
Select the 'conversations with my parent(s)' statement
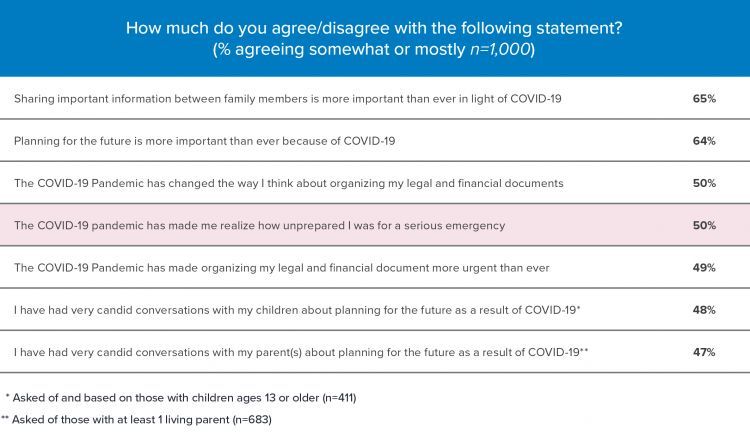301,352
